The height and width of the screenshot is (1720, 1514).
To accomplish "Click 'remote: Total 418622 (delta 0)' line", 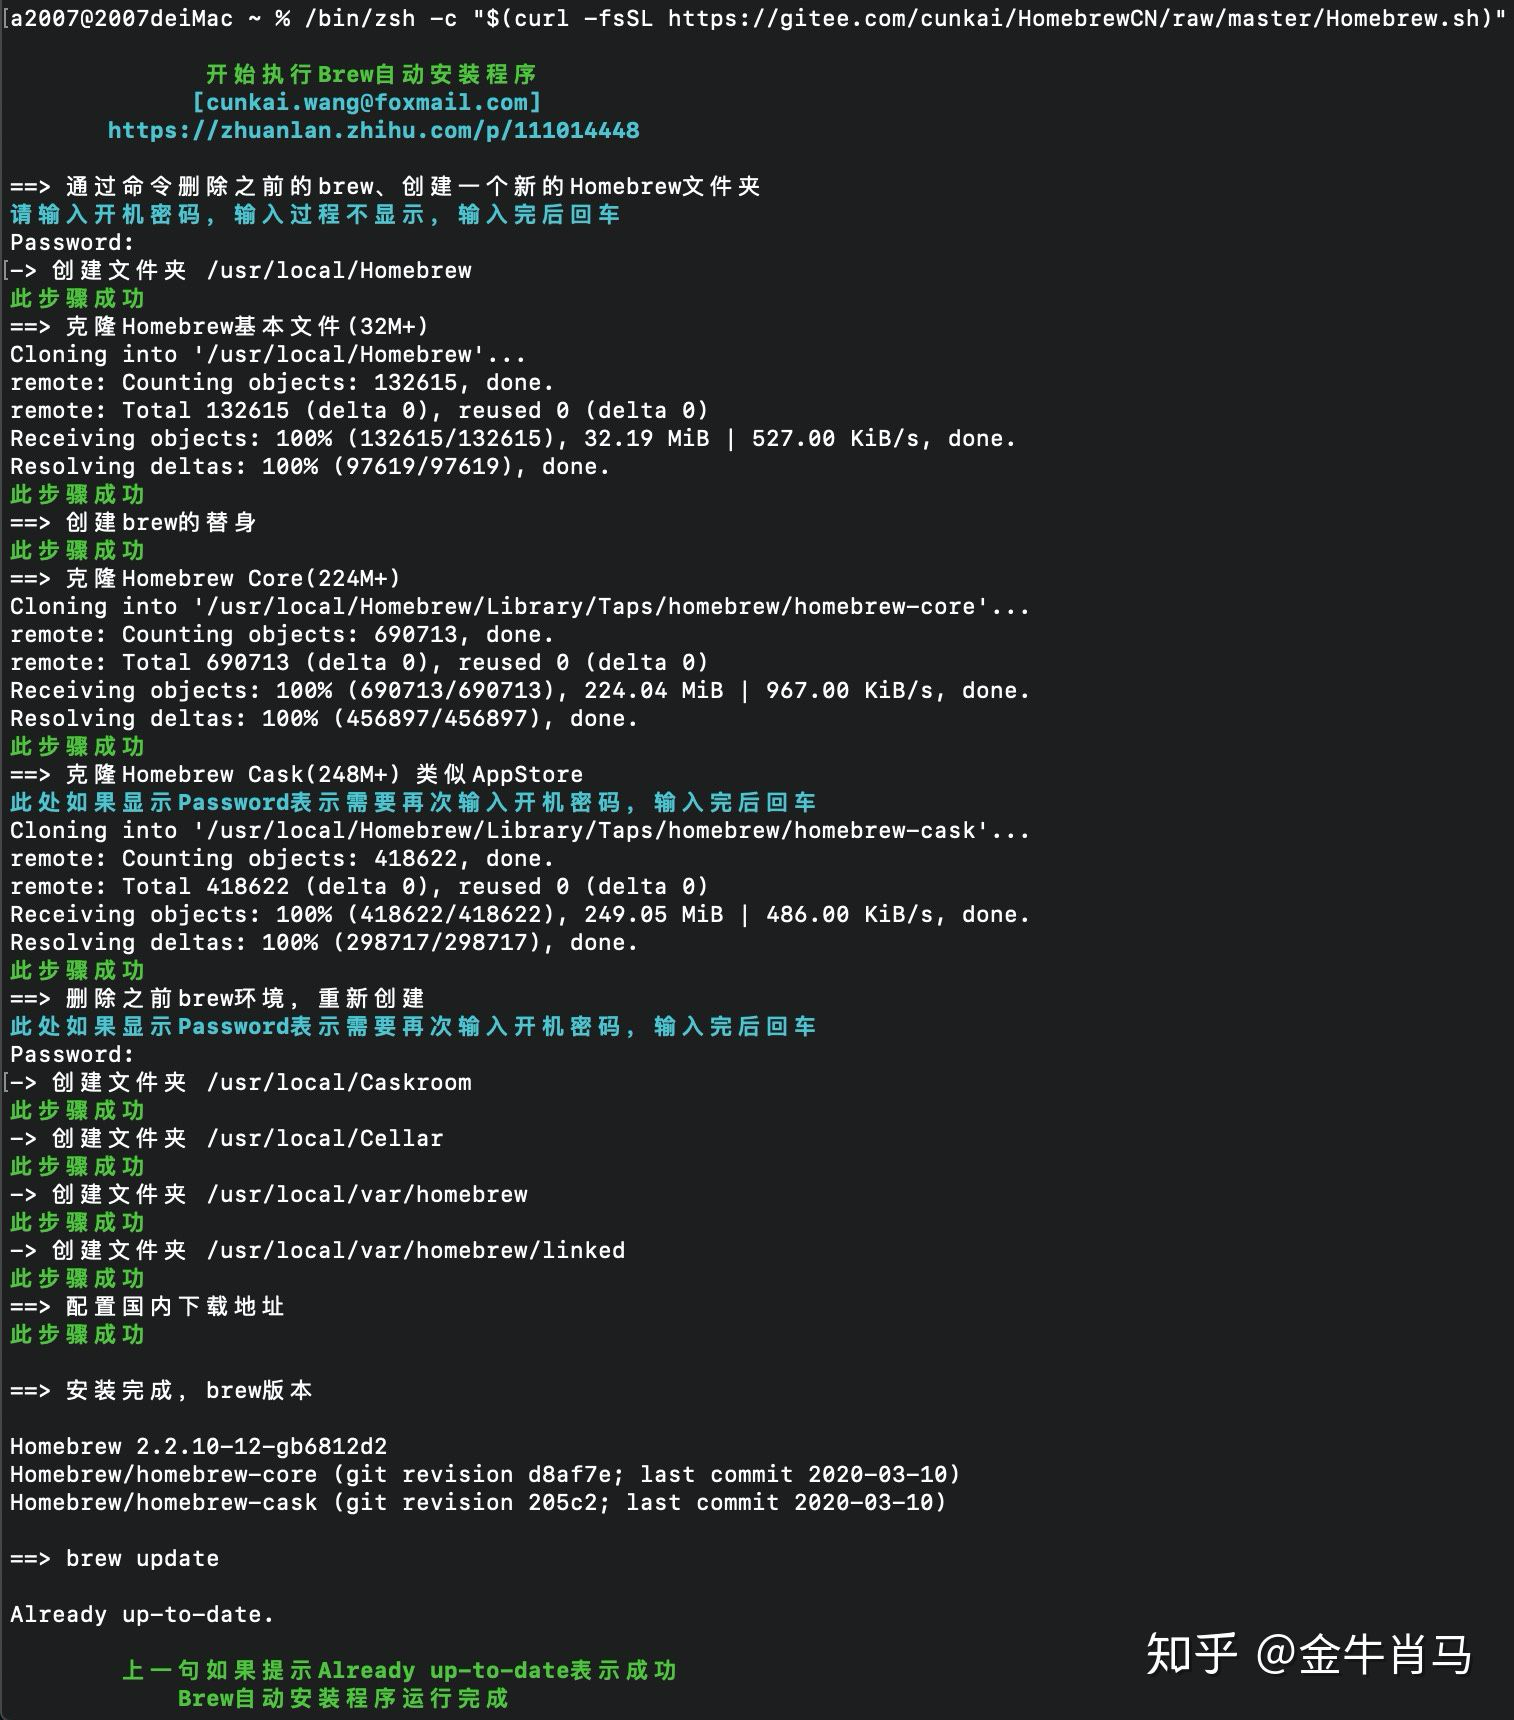I will click(359, 886).
